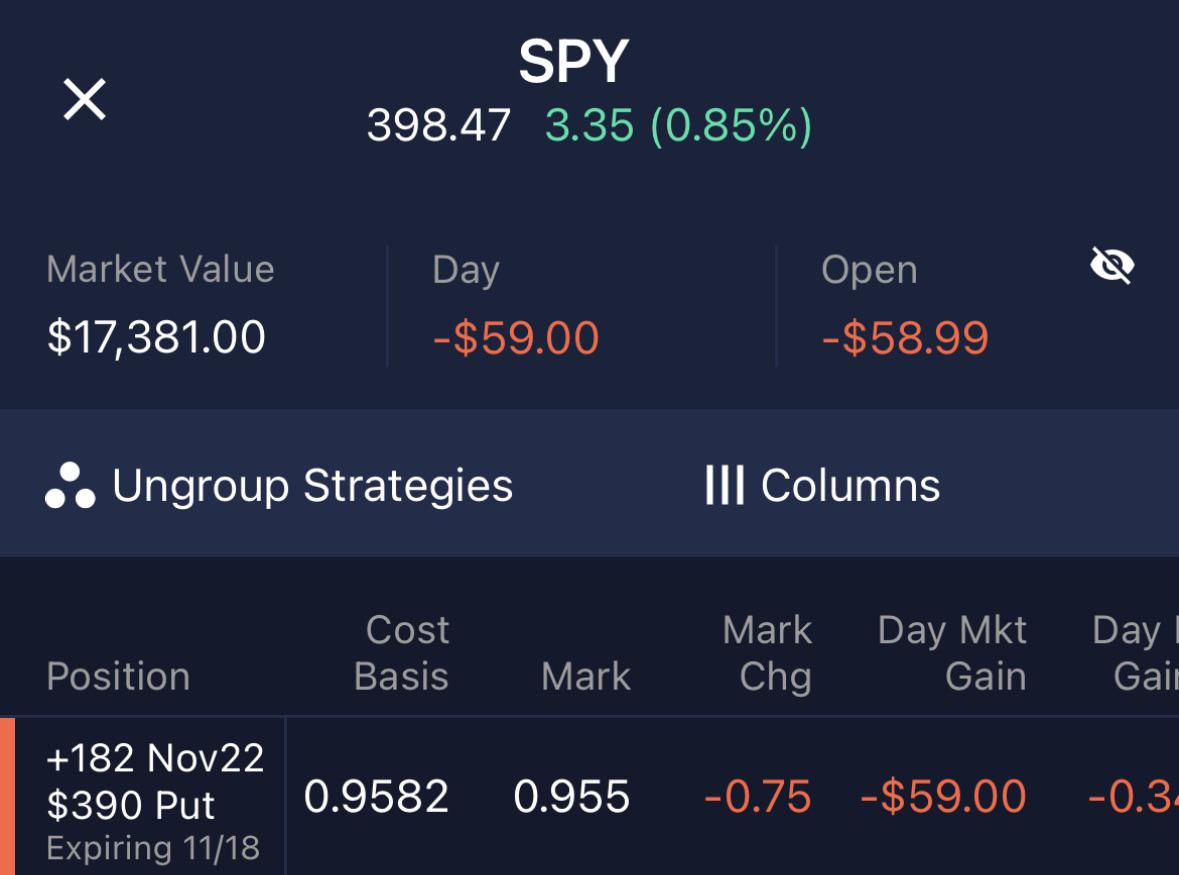Tap the Day summary value -$59.00
The width and height of the screenshot is (1179, 875).
click(x=516, y=337)
